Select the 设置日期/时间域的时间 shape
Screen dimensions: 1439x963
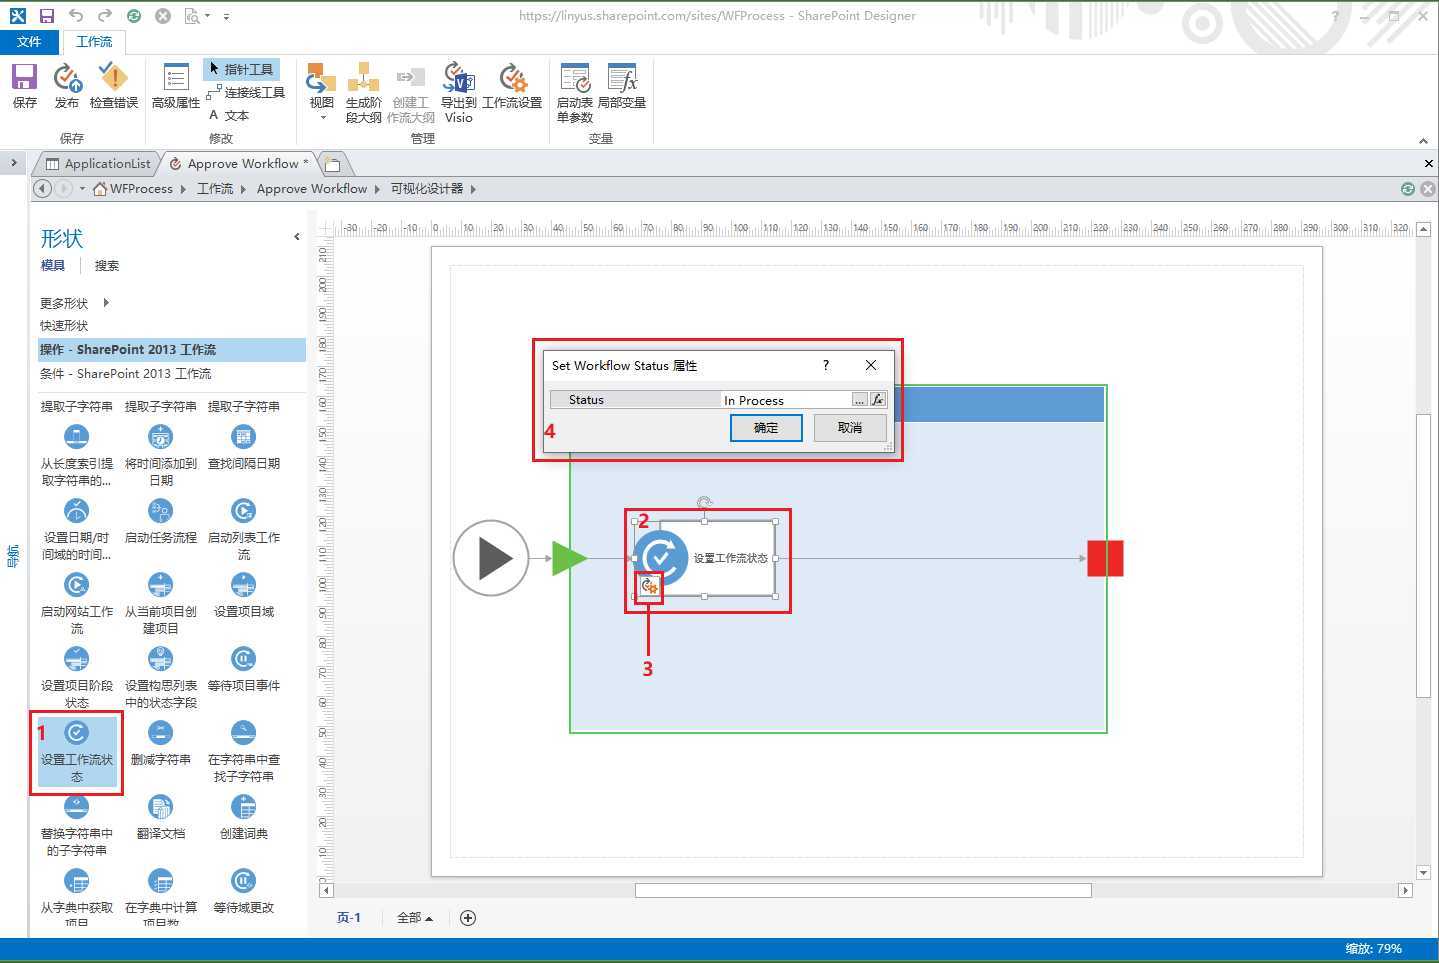point(77,529)
